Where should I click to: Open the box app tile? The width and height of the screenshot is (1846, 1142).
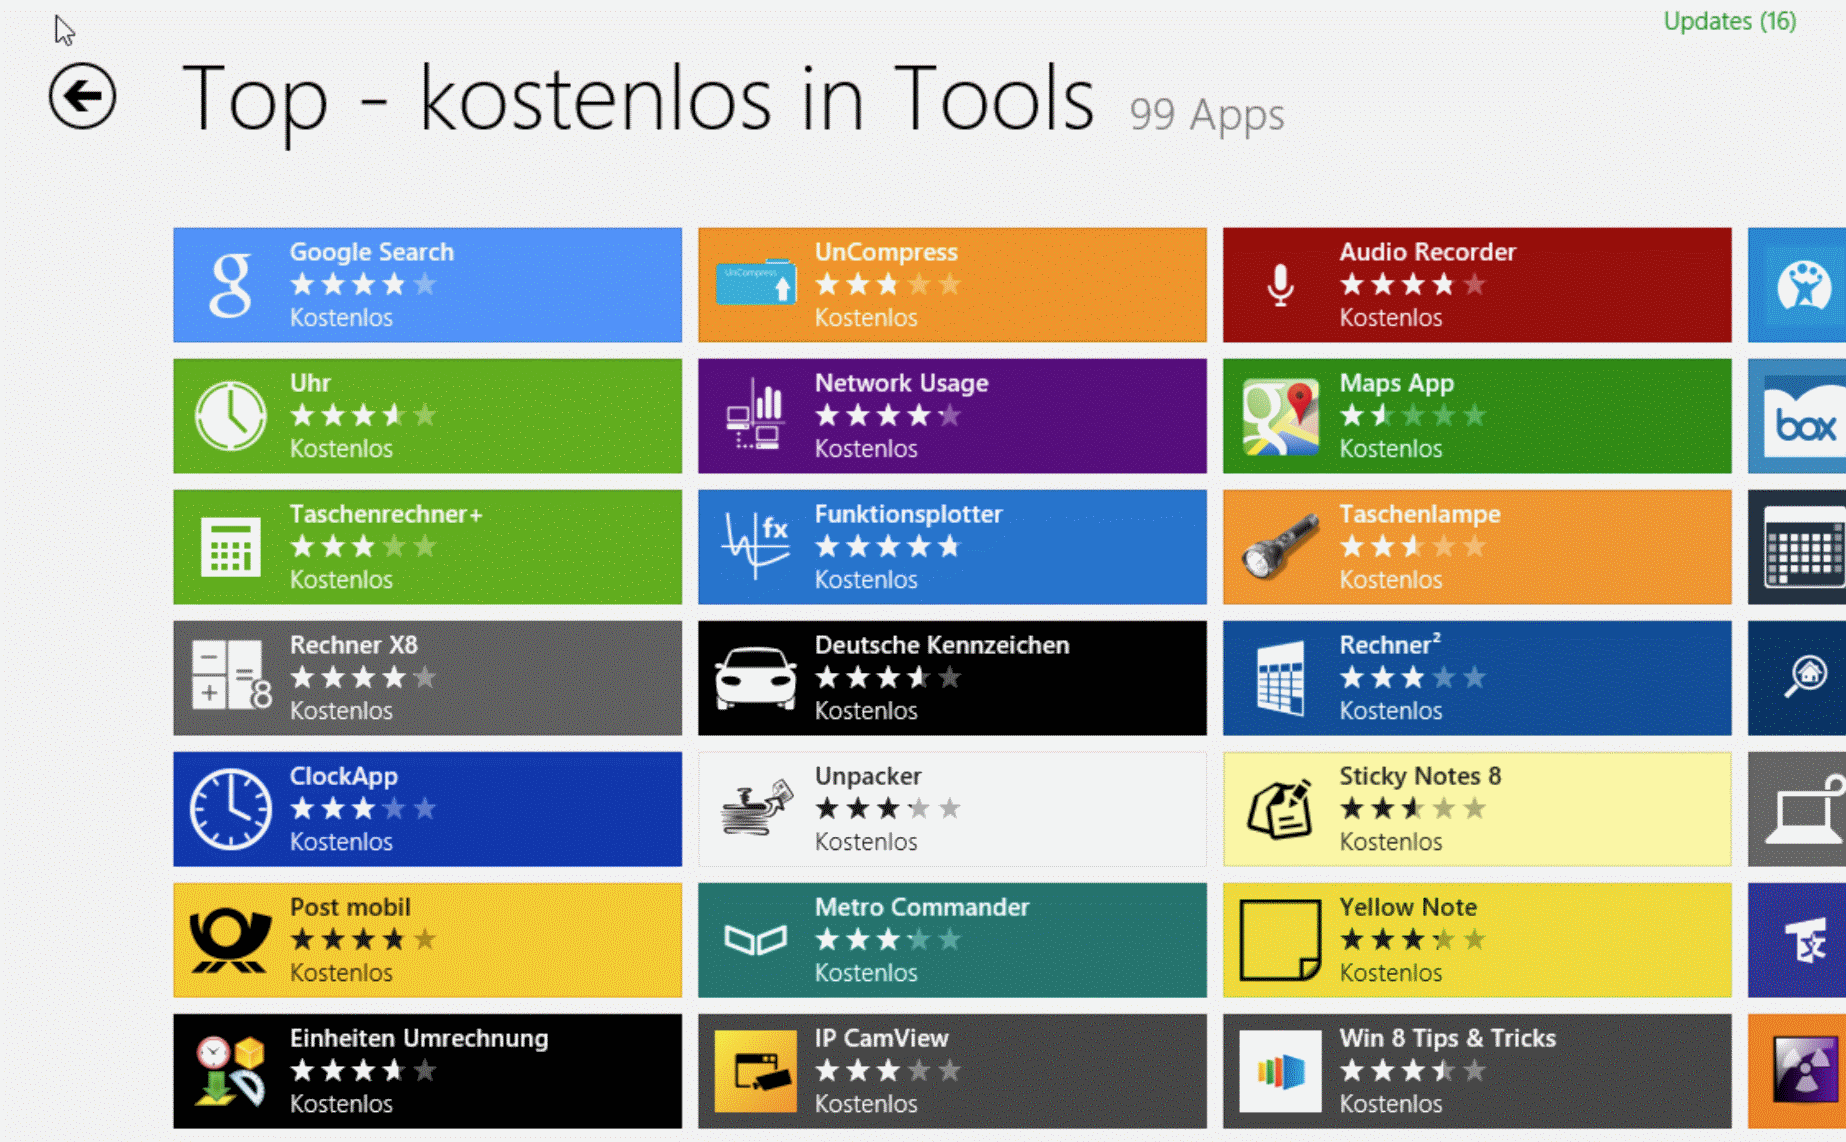click(x=1797, y=416)
